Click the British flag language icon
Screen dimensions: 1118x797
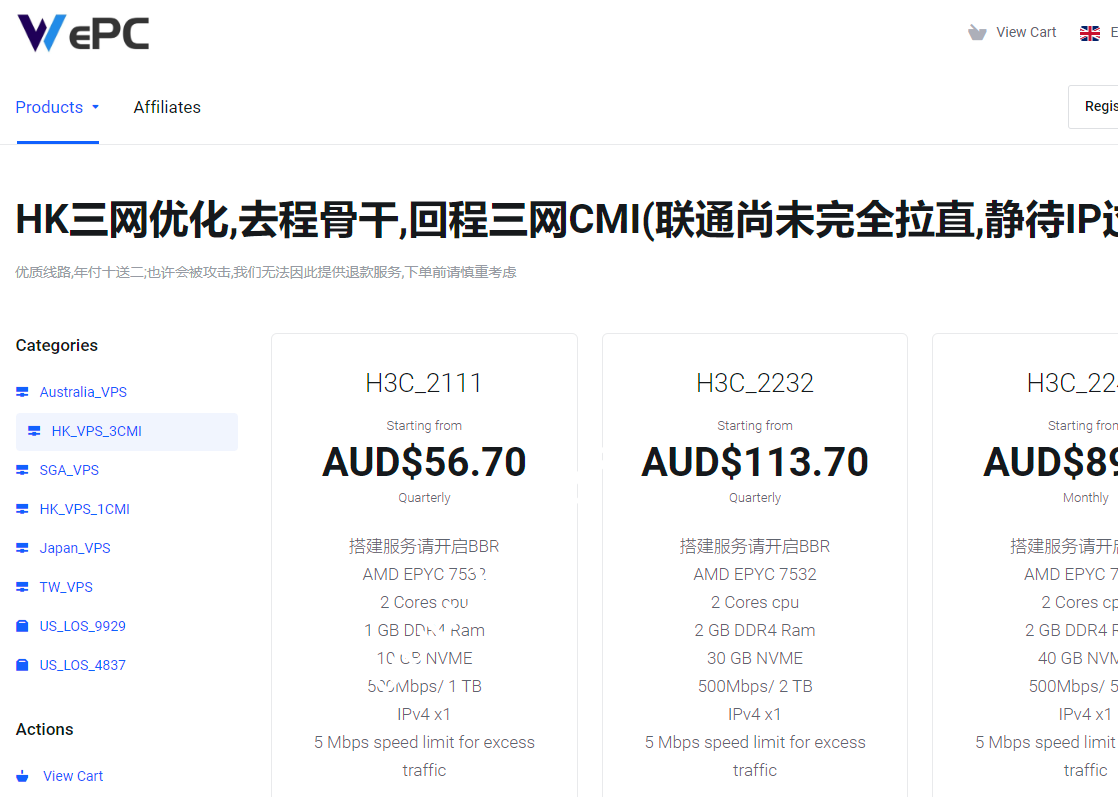click(1089, 31)
